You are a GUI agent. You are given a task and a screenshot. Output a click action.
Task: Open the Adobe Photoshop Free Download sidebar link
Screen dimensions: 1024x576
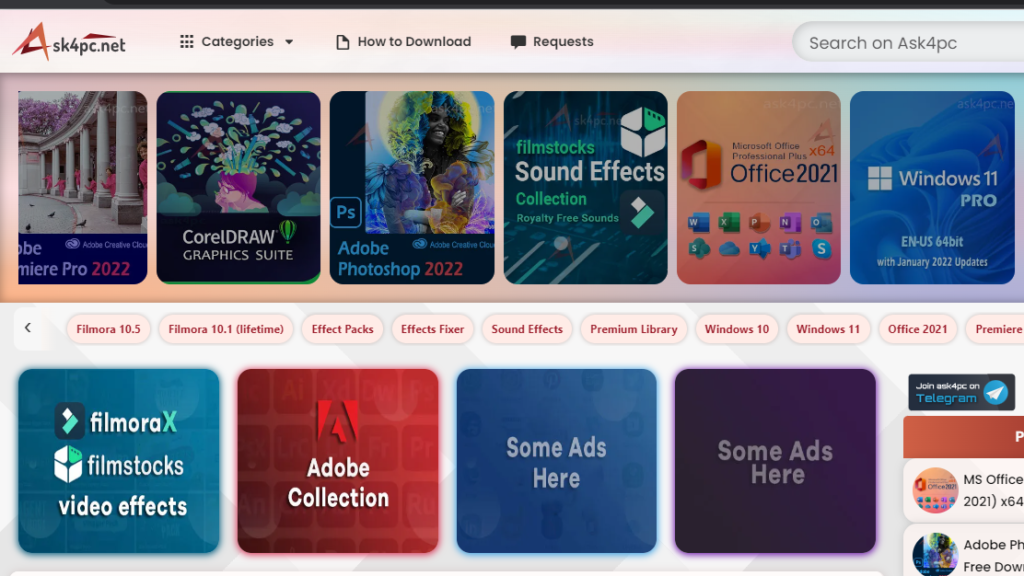tap(993, 555)
